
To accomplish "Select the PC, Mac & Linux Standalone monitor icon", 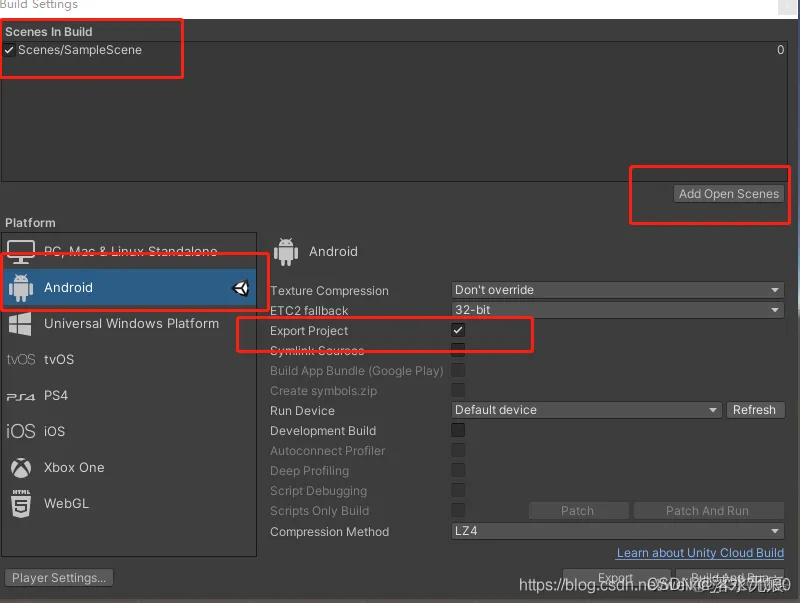I will (21, 252).
